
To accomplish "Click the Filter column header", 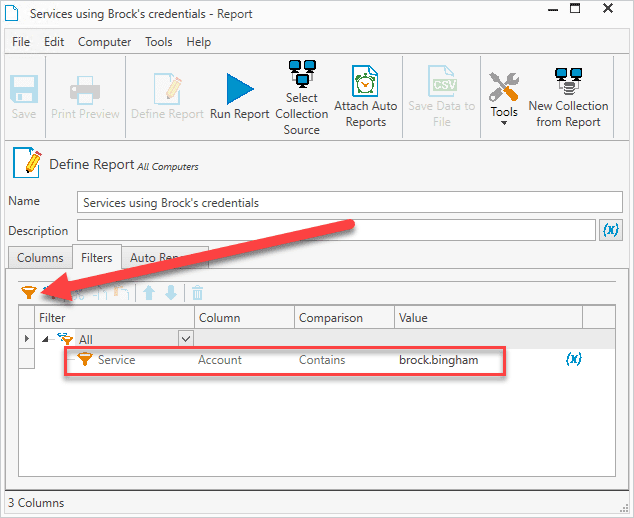I will 115,317.
